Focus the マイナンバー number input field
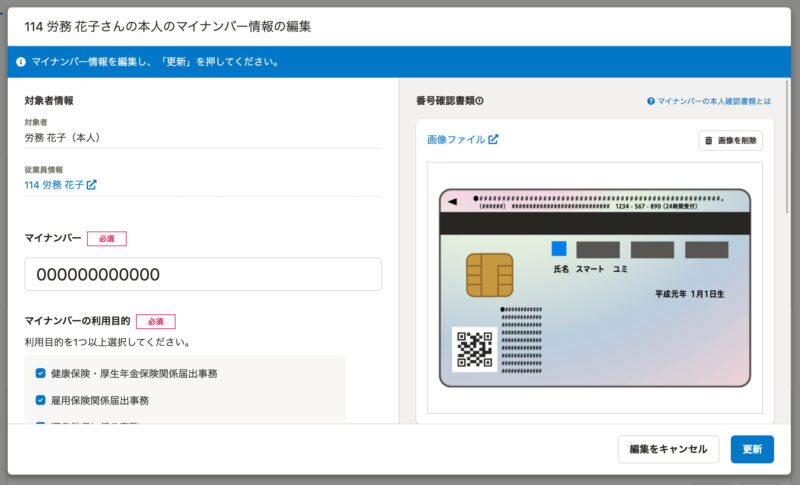The image size is (800, 485). coord(203,274)
